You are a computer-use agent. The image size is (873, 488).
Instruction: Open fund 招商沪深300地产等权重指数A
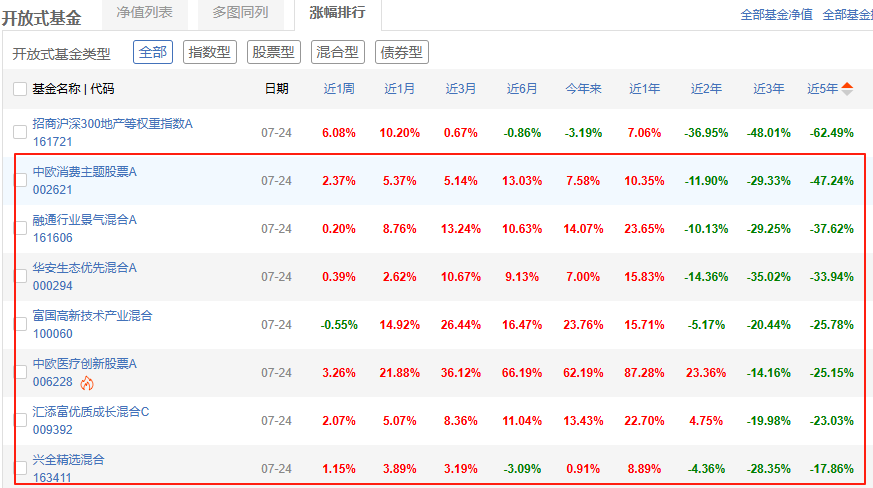click(x=112, y=124)
